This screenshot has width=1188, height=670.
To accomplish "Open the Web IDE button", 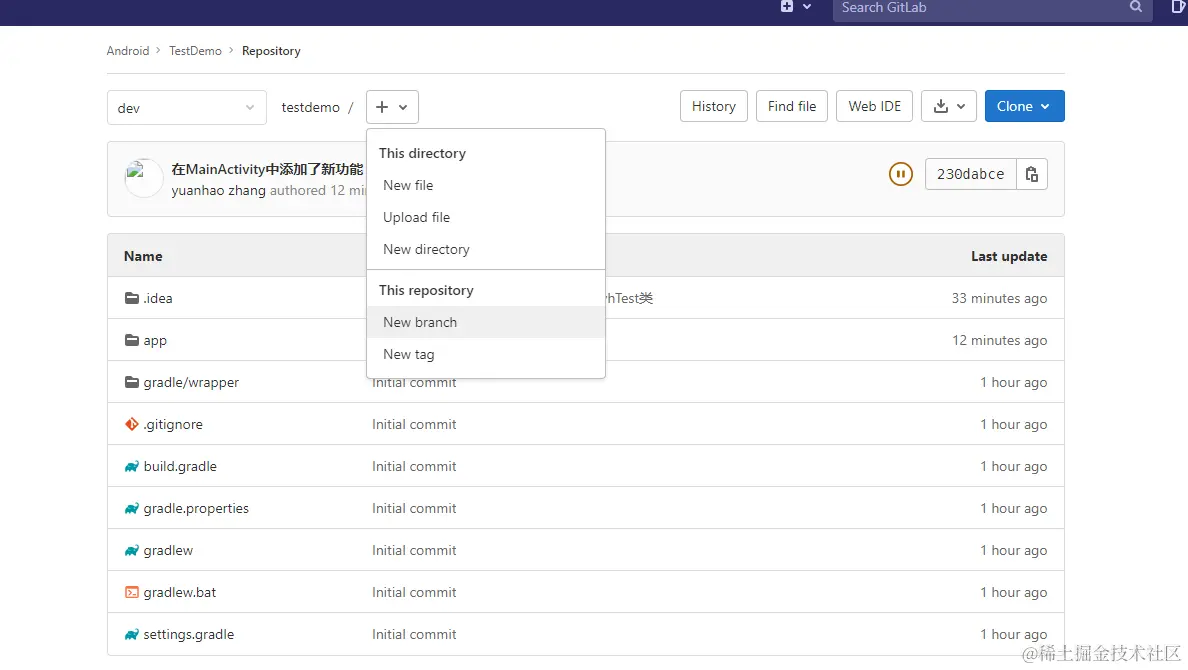I will click(874, 106).
